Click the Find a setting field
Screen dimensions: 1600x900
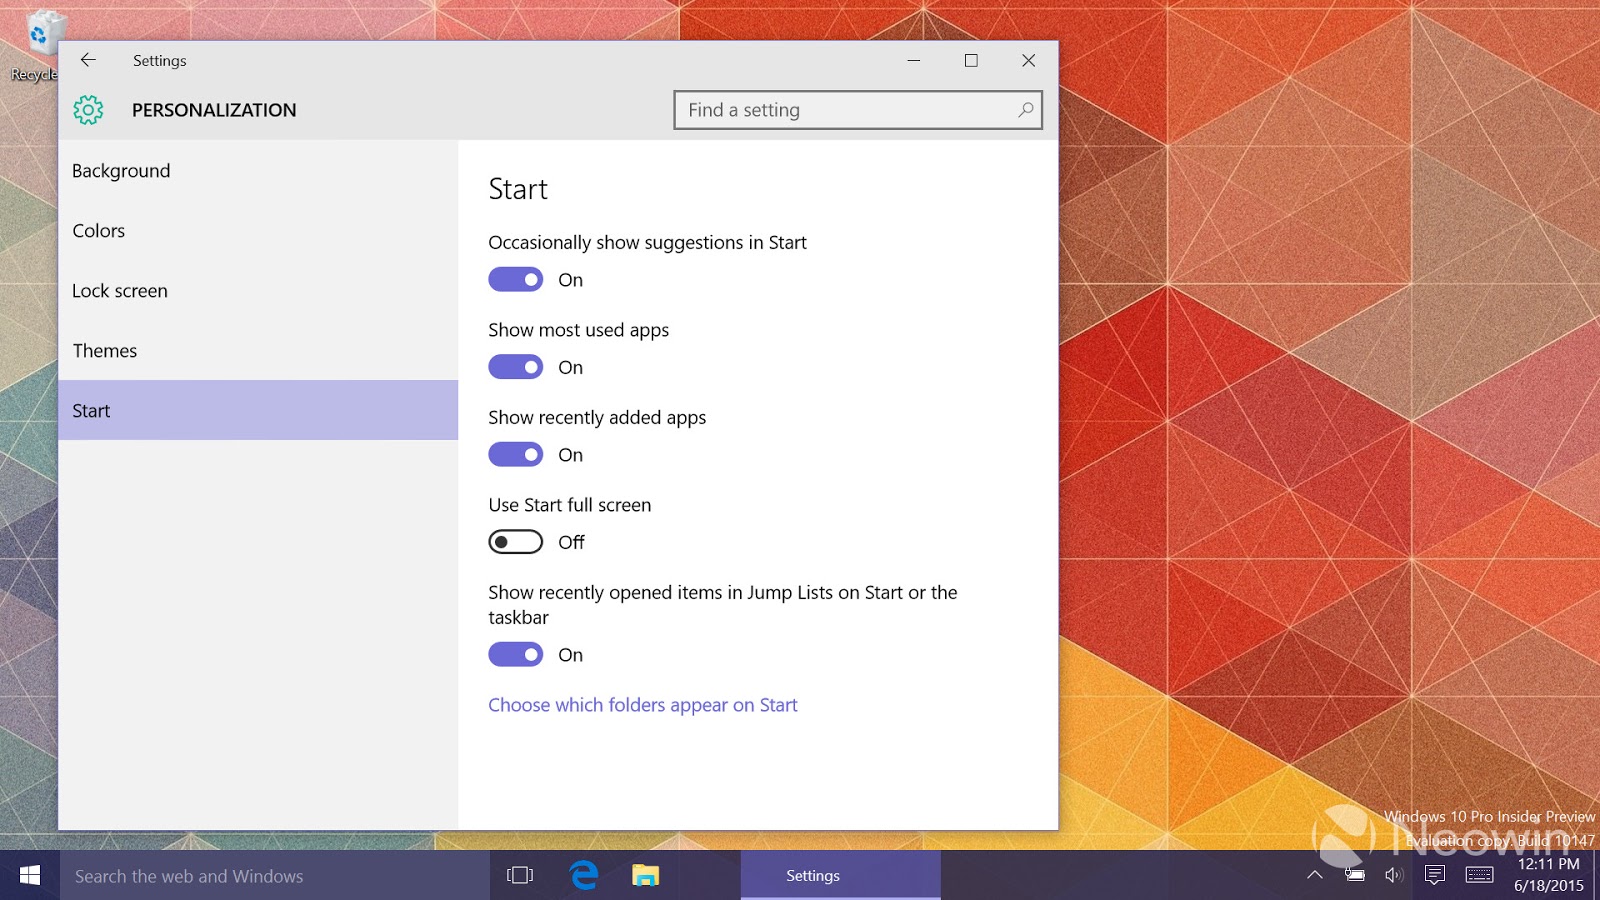(858, 110)
